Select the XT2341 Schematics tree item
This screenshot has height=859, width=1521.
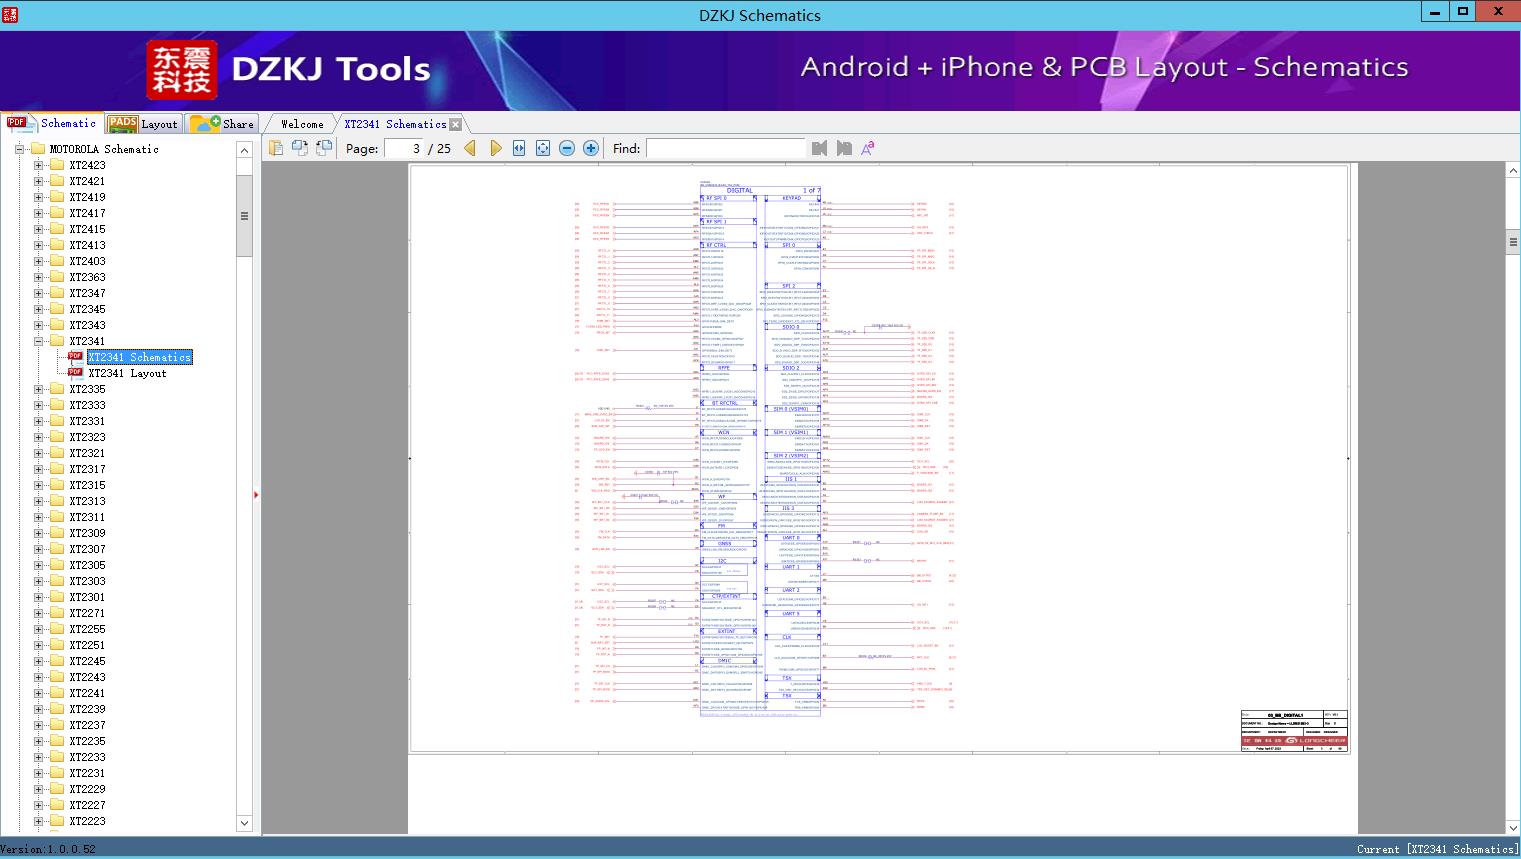click(x=139, y=357)
